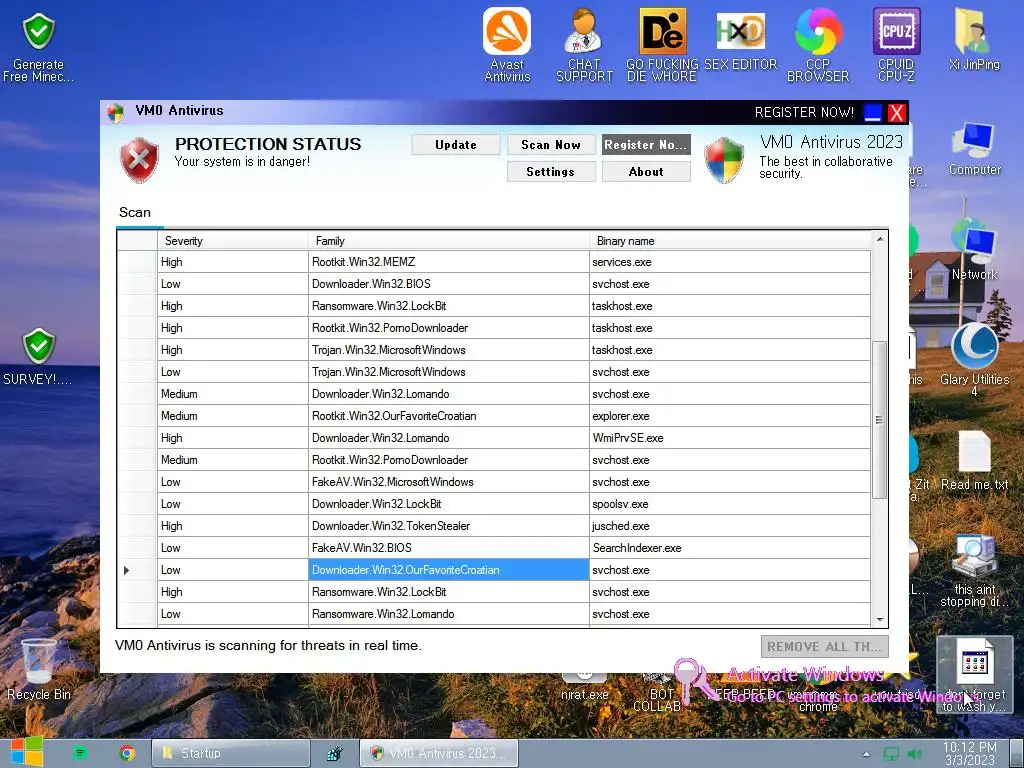This screenshot has width=1024, height=768.
Task: Click VM0 Antivirus 2023 taskbar button
Action: pyautogui.click(x=438, y=754)
